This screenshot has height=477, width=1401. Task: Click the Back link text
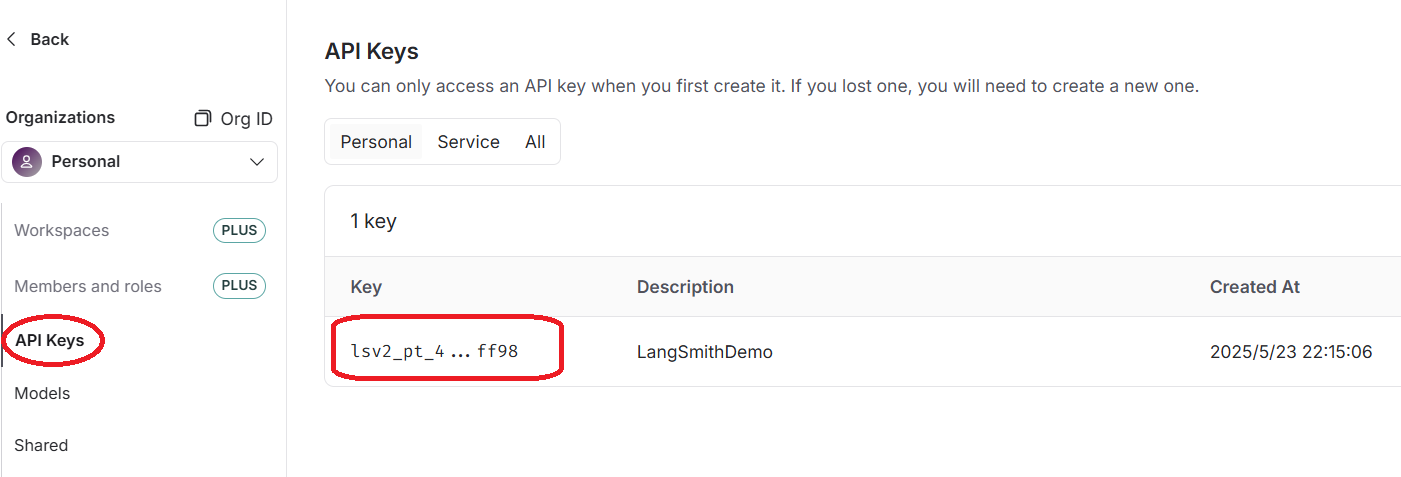(50, 39)
